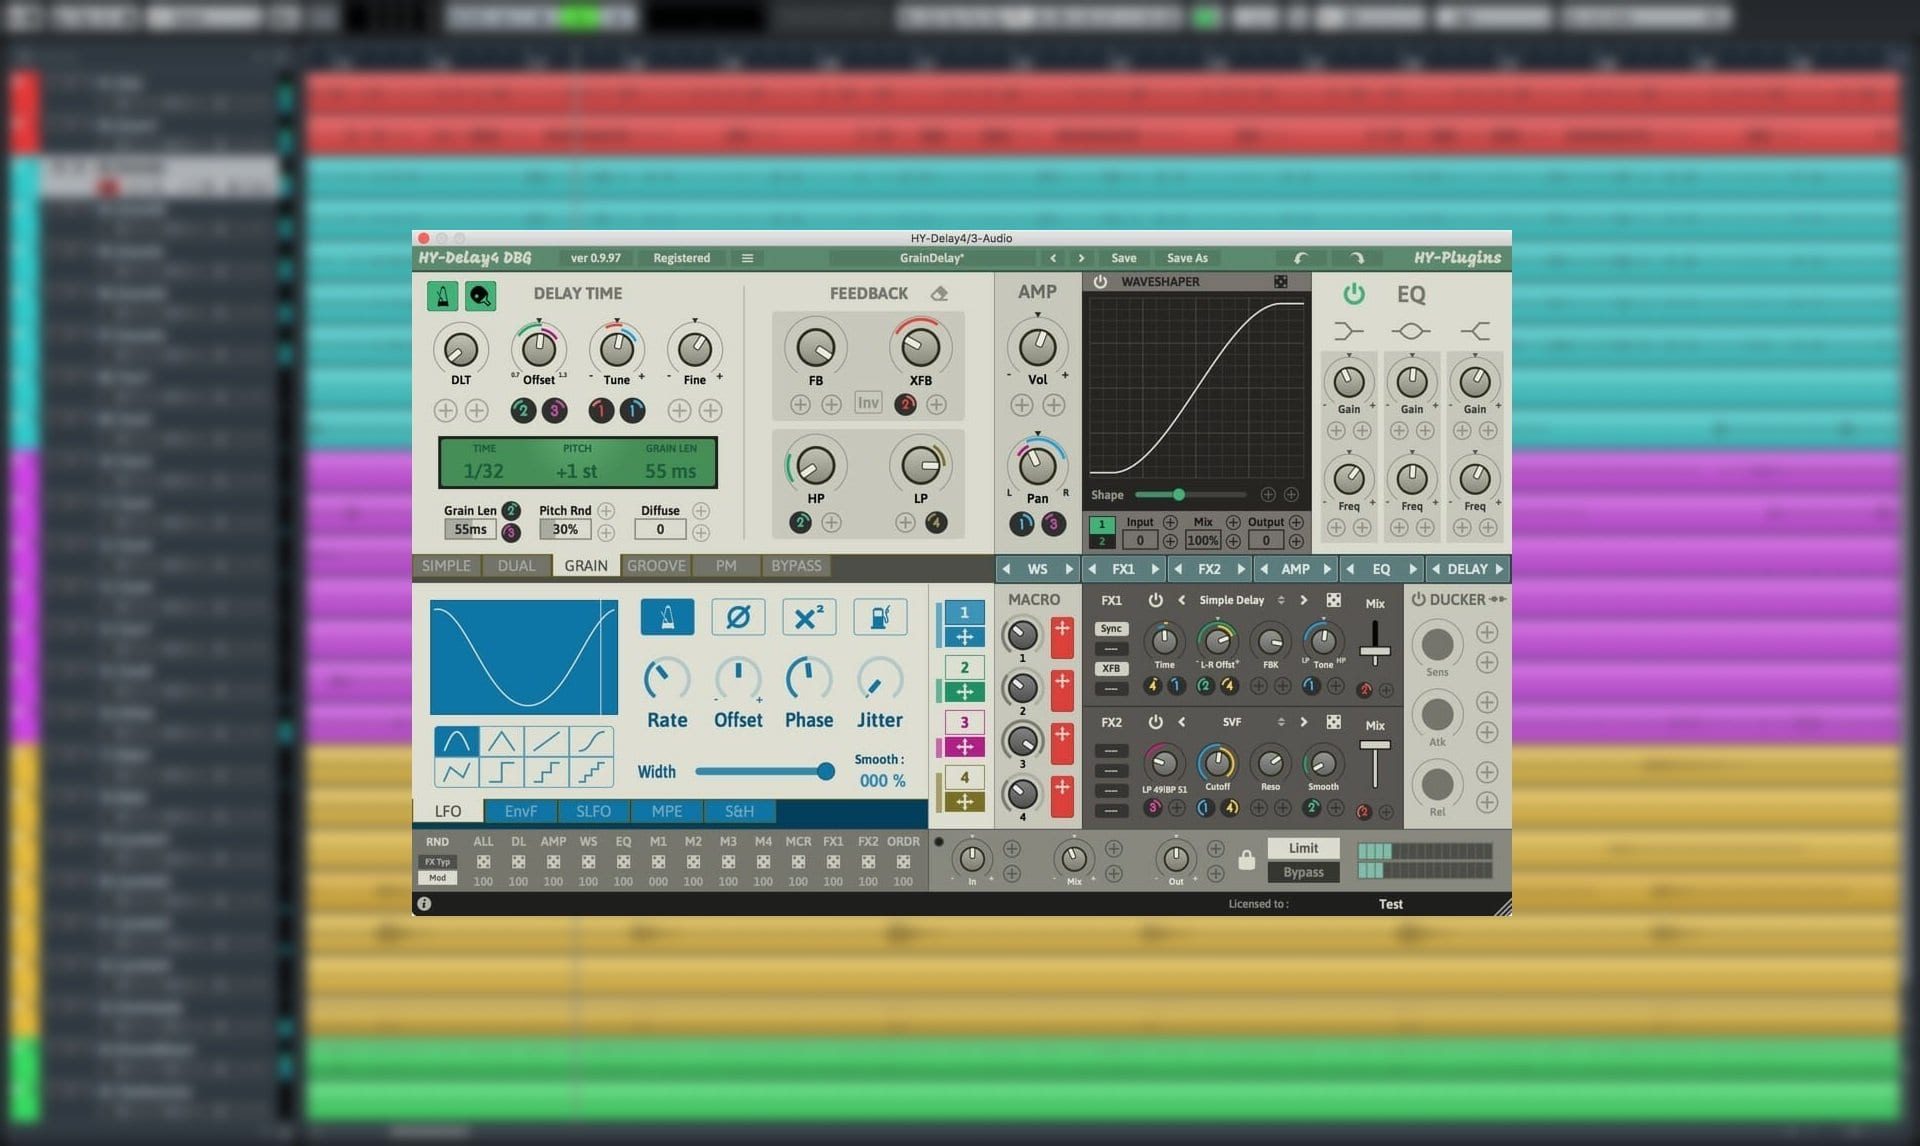Image resolution: width=1920 pixels, height=1146 pixels.
Task: Click the output Bypass button
Action: coord(1303,873)
